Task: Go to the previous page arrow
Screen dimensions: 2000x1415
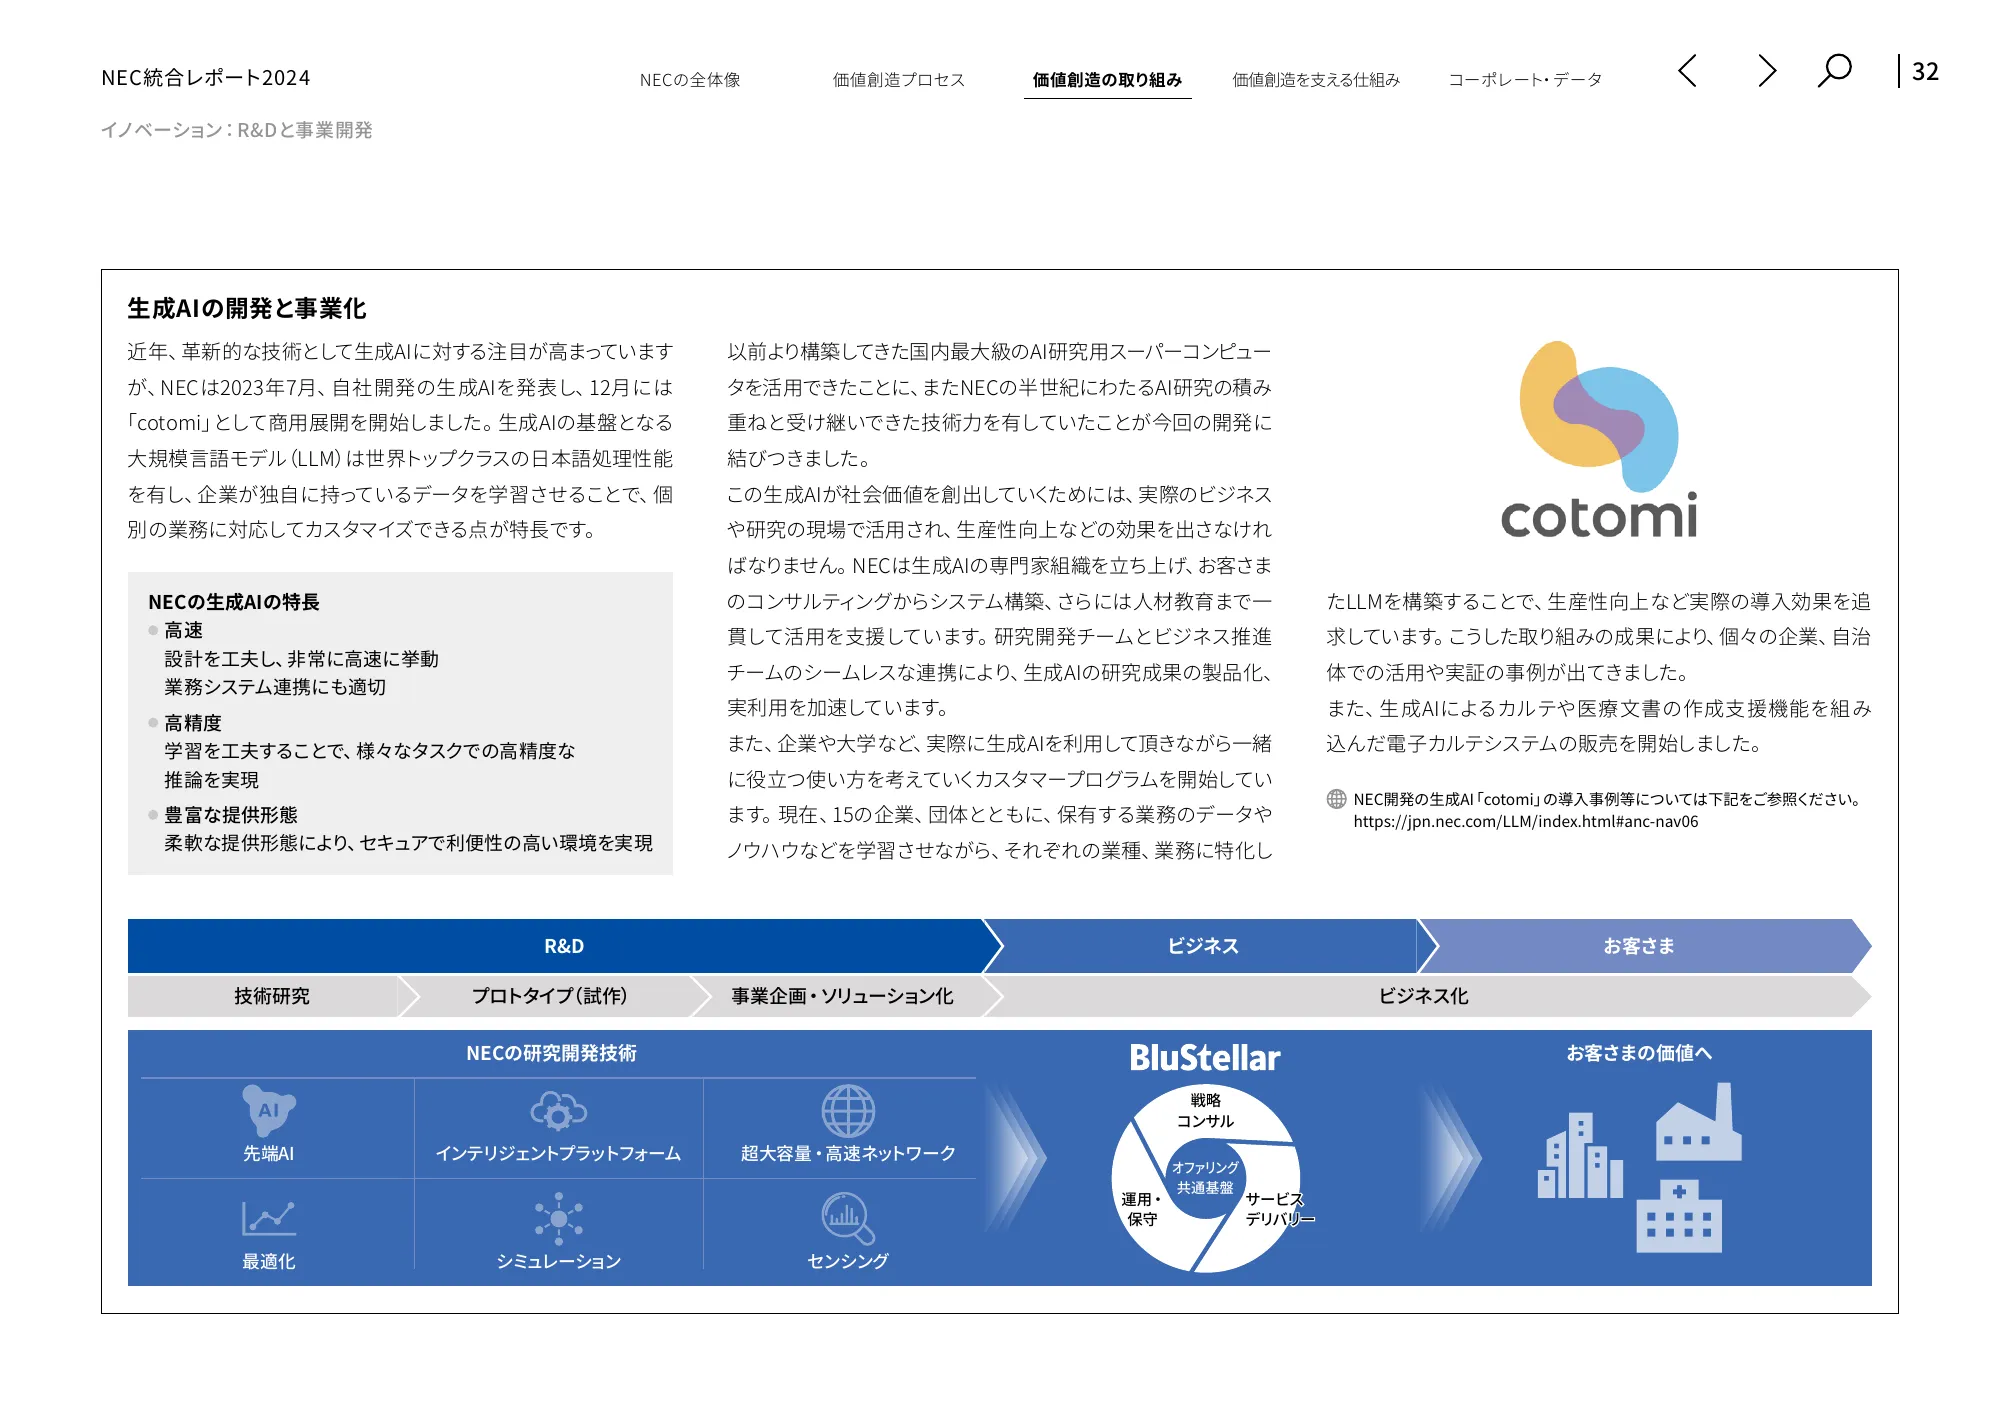Action: click(1687, 71)
